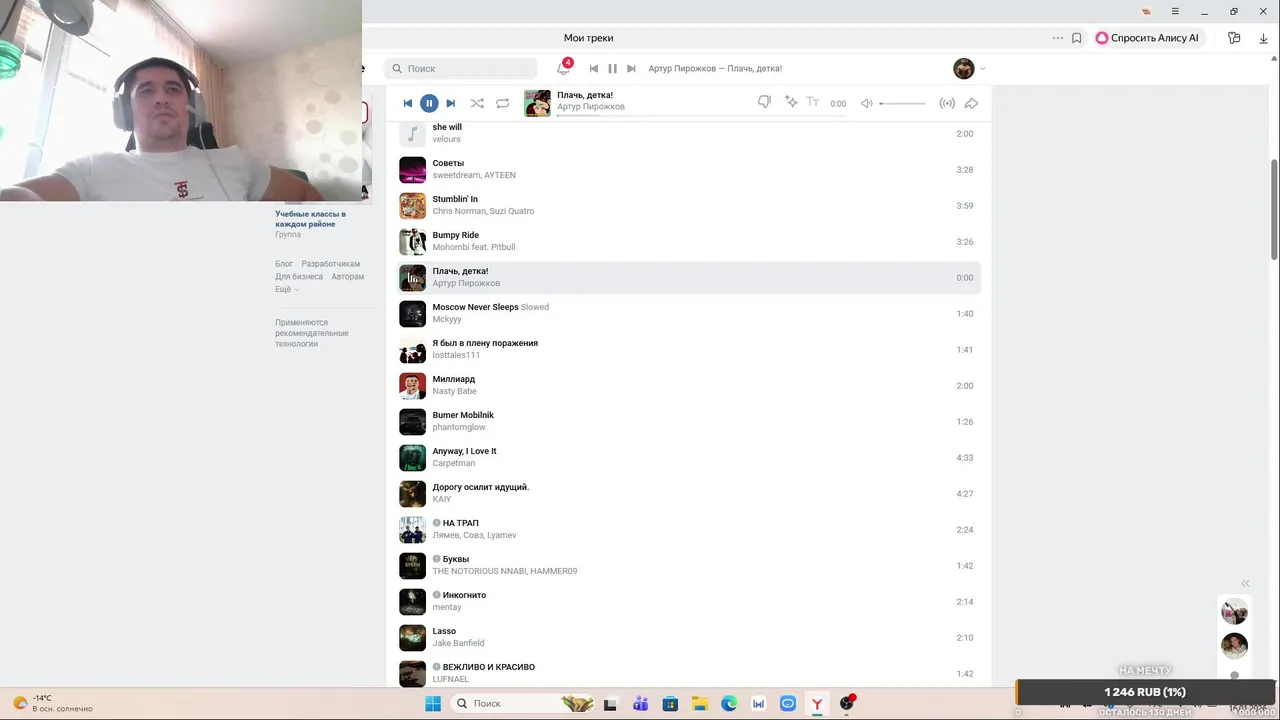This screenshot has width=1280, height=720.
Task: Toggle dislike on the current track
Action: point(764,102)
